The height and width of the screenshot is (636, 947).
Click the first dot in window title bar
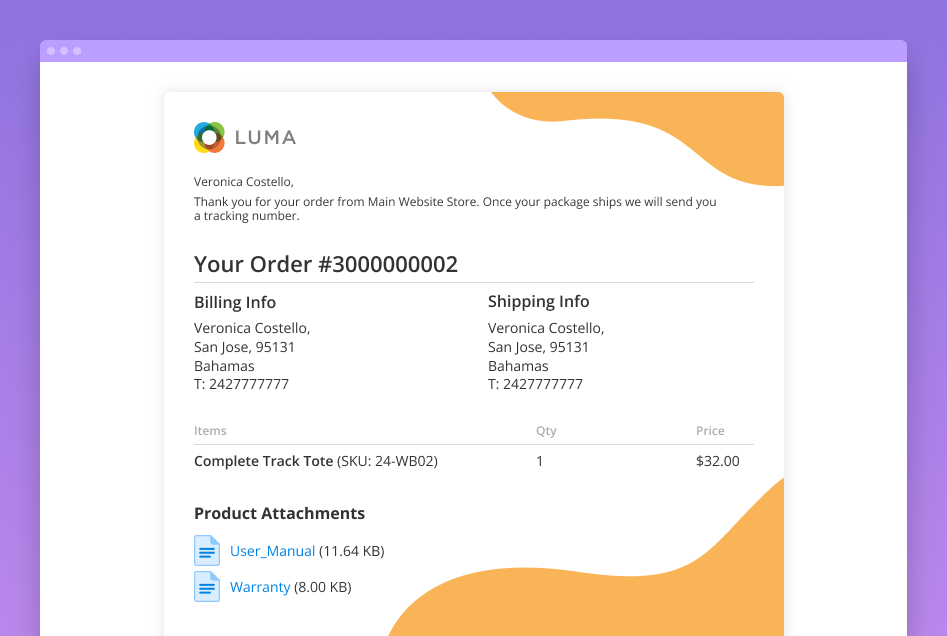(x=51, y=51)
